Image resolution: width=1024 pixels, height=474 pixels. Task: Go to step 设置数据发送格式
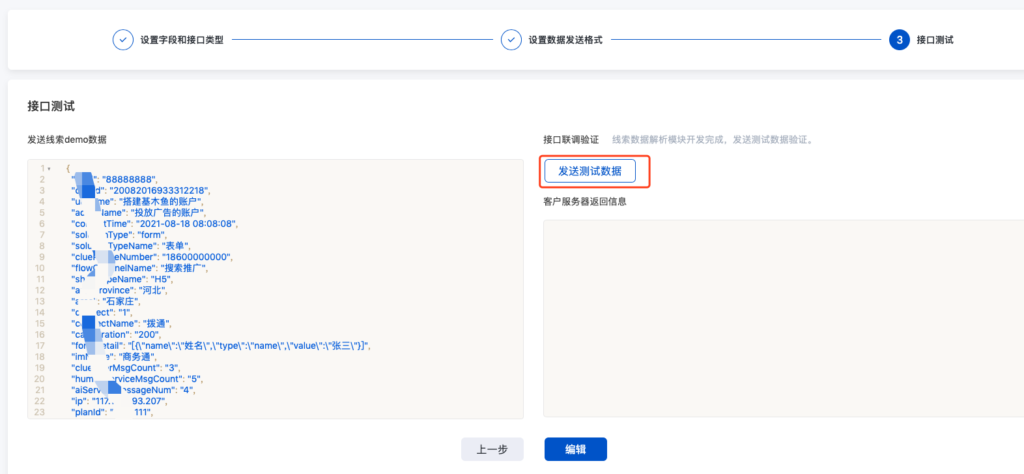click(x=565, y=40)
